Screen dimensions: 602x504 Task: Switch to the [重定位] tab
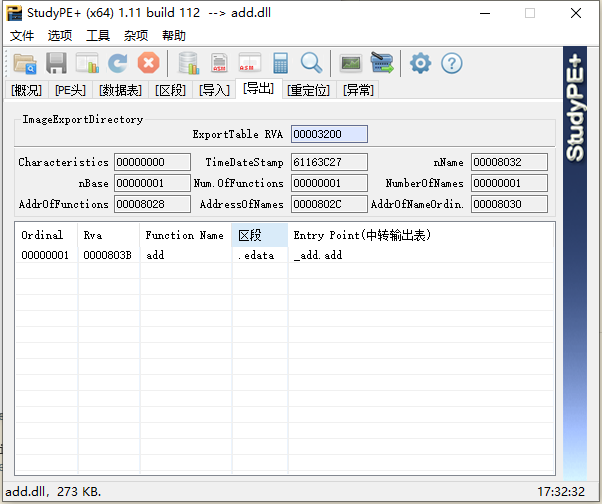(x=309, y=90)
